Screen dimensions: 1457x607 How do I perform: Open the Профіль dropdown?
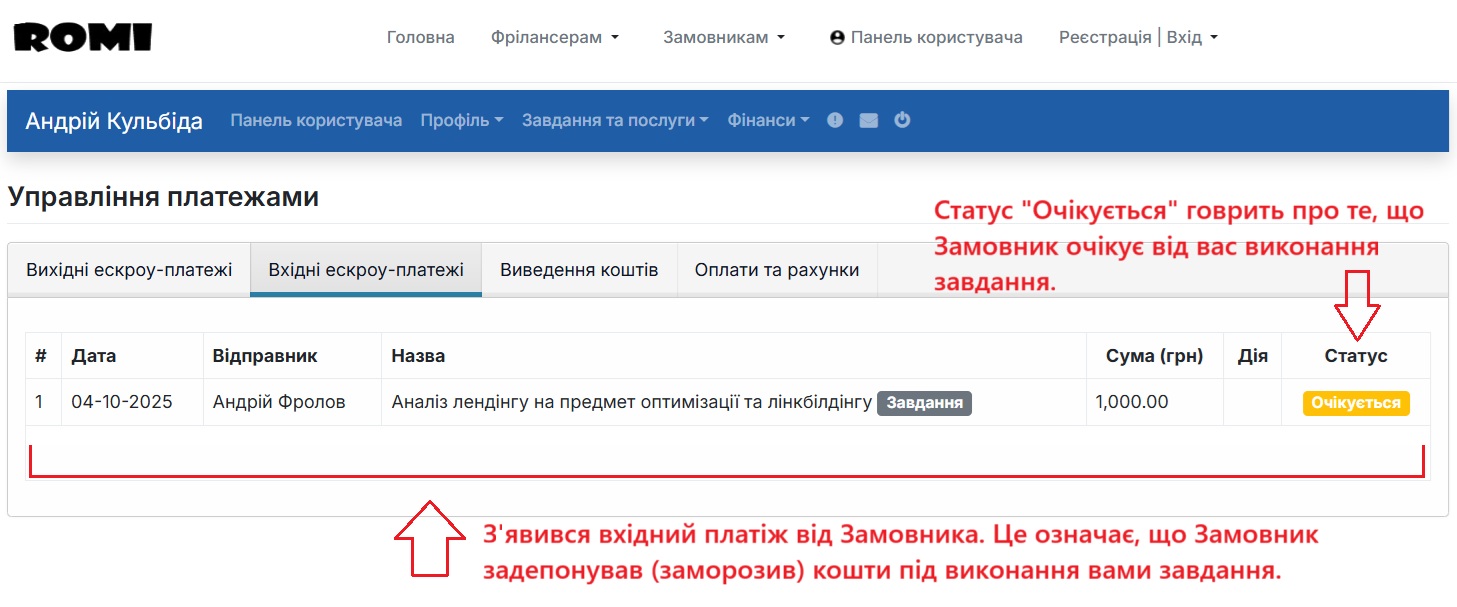461,120
